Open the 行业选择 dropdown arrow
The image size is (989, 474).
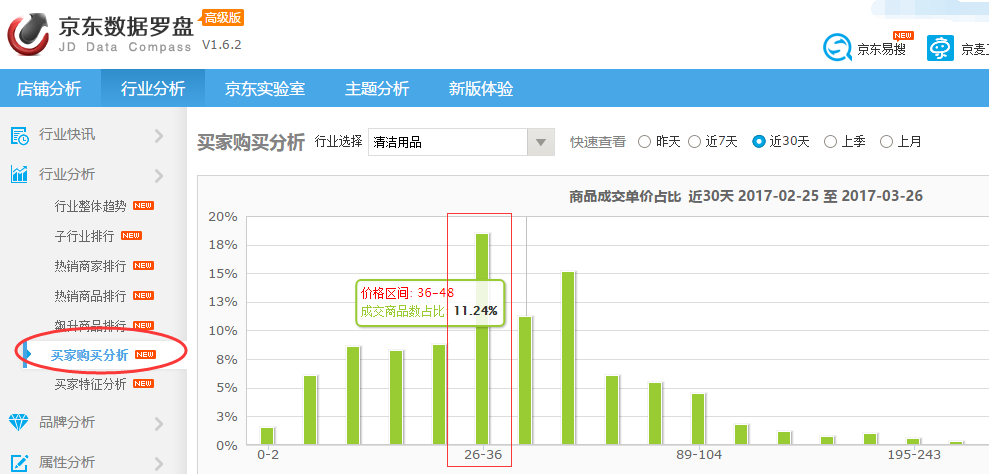541,142
